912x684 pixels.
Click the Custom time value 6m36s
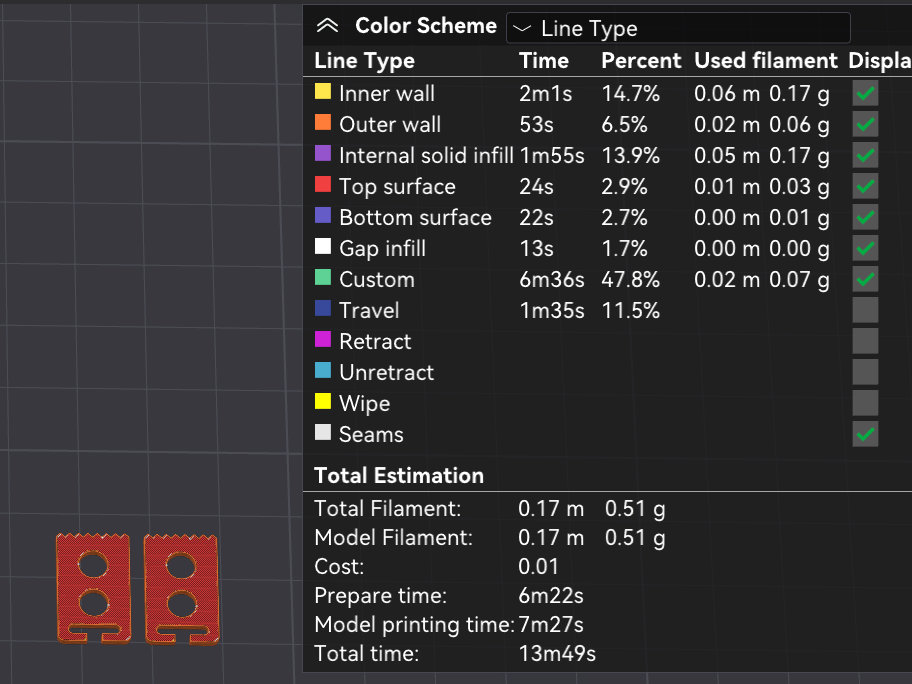point(551,280)
